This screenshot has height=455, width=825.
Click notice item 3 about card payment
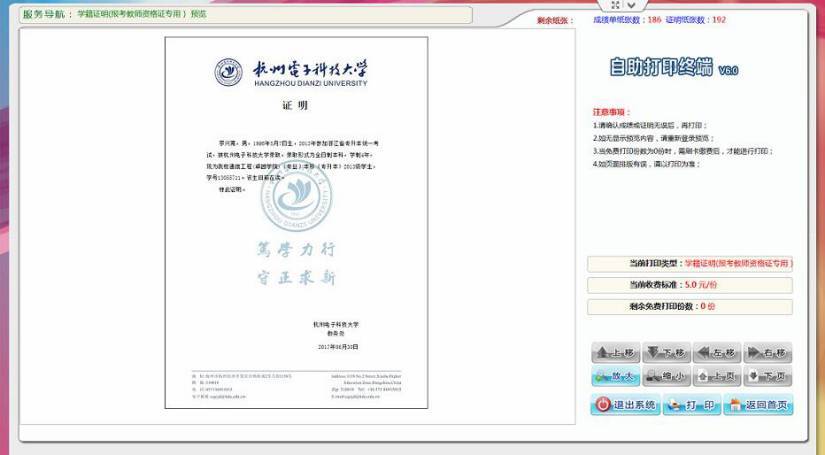683,151
